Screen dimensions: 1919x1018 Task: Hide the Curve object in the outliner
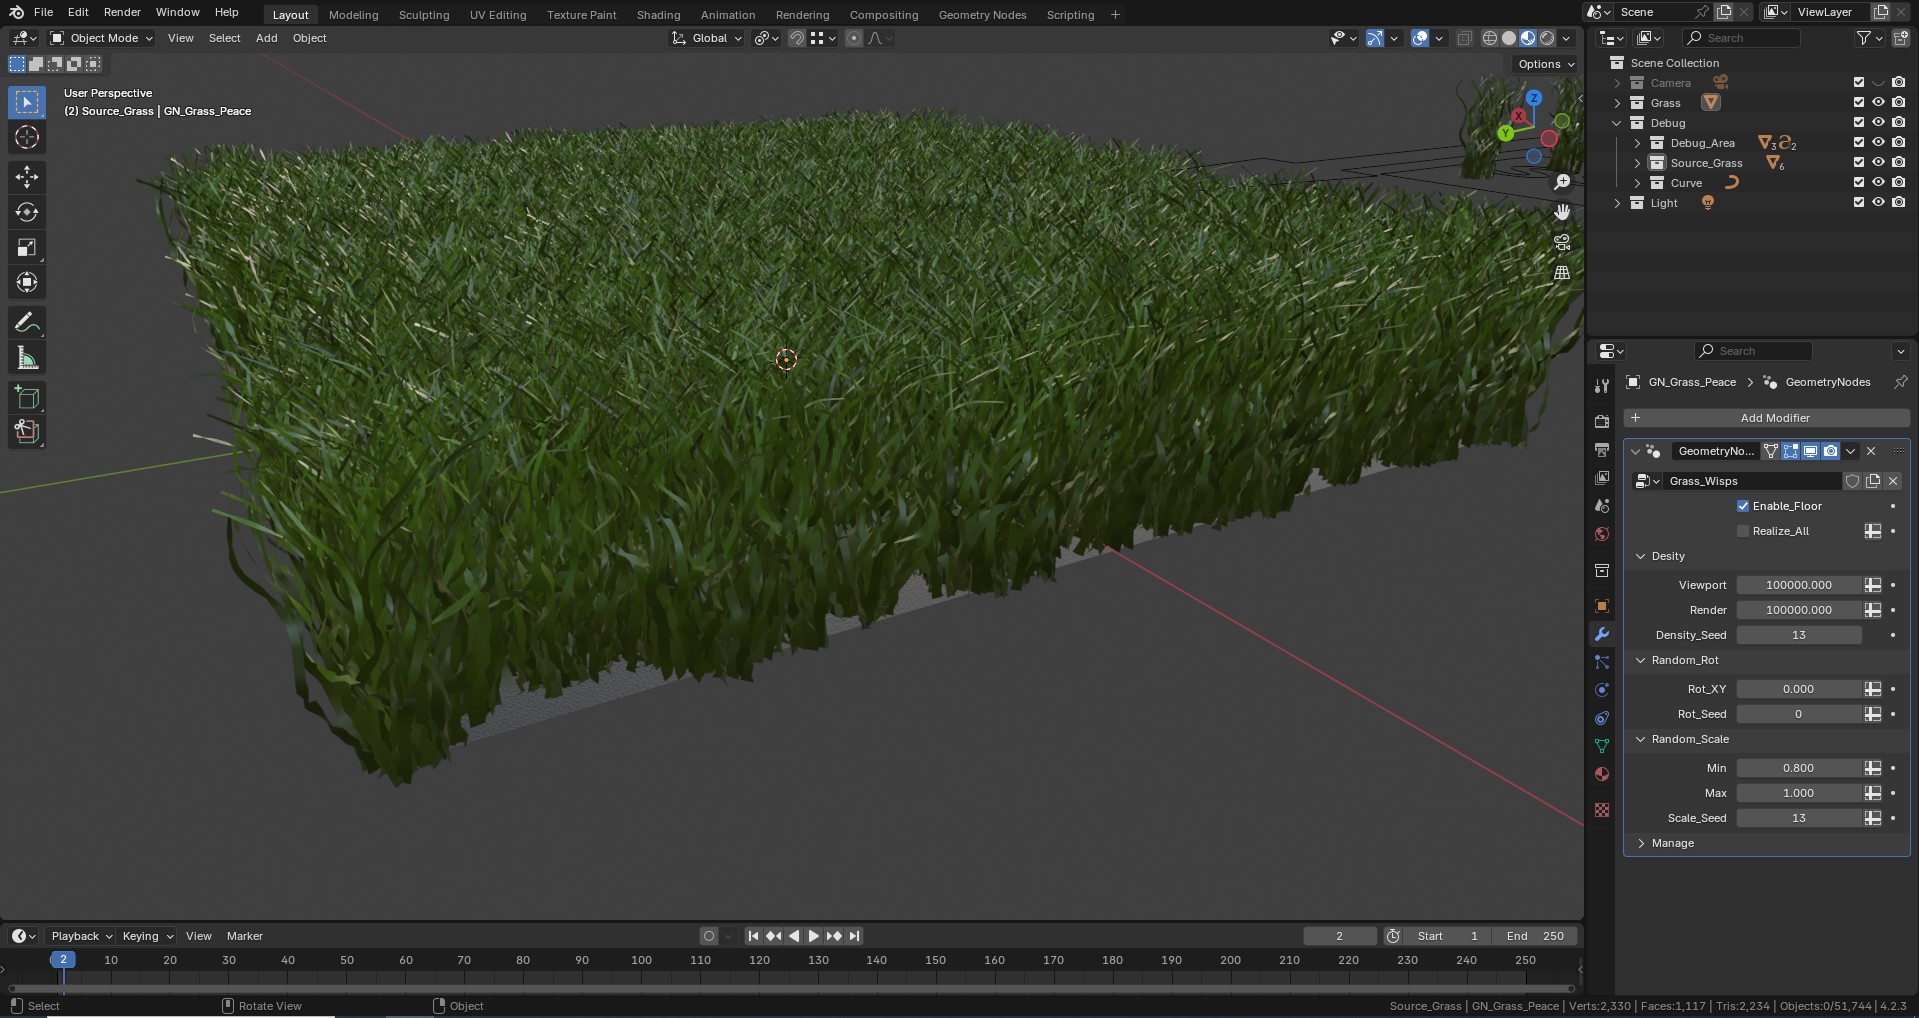[x=1879, y=182]
